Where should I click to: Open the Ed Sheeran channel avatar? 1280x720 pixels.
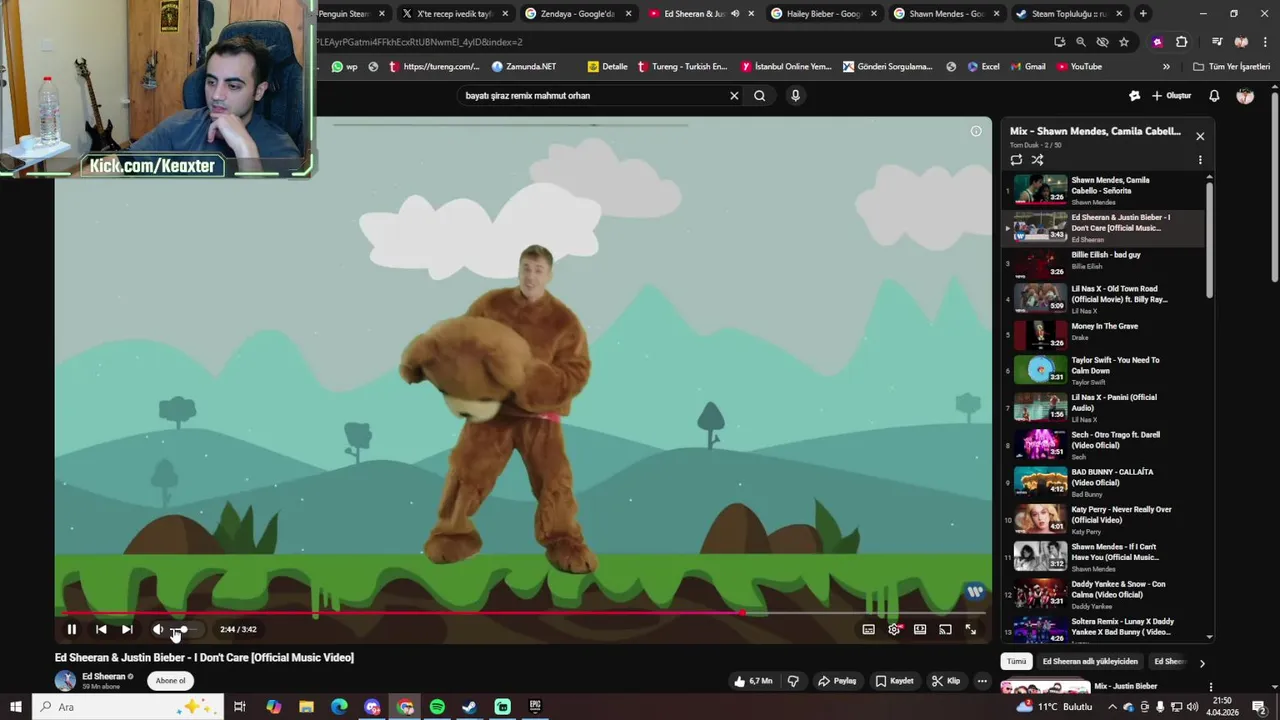[65, 681]
